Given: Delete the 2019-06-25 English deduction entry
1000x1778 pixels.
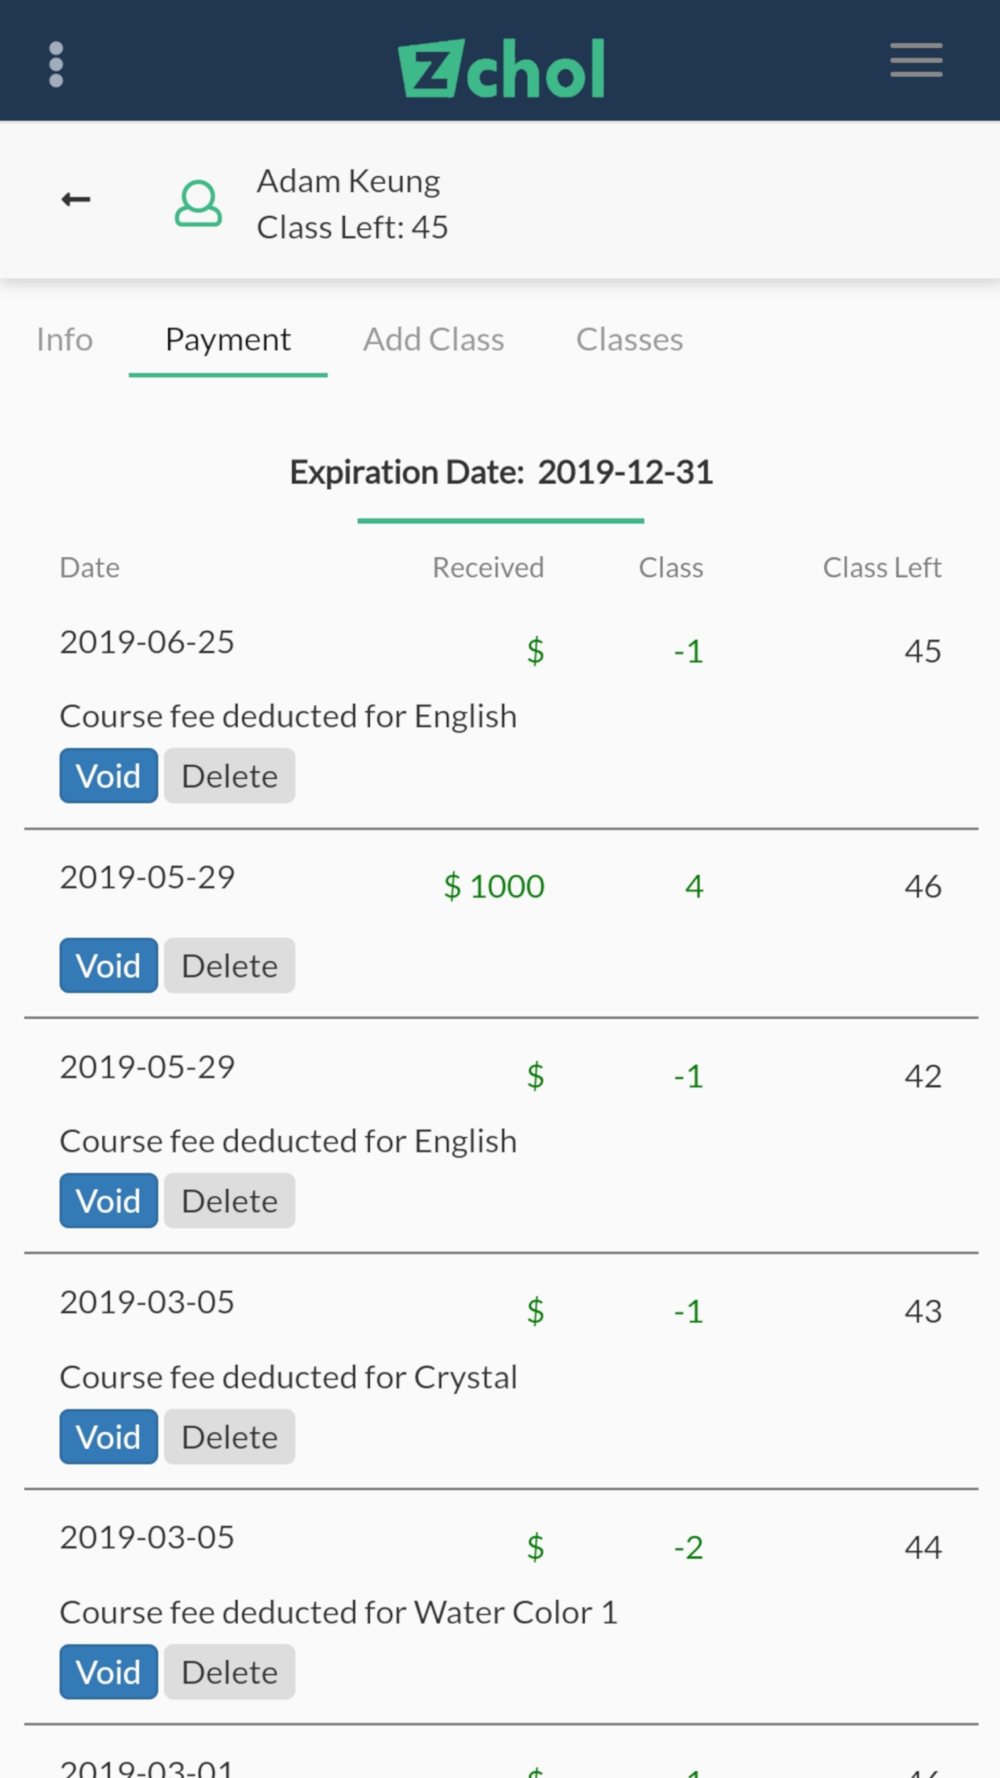Looking at the screenshot, I should (x=229, y=776).
